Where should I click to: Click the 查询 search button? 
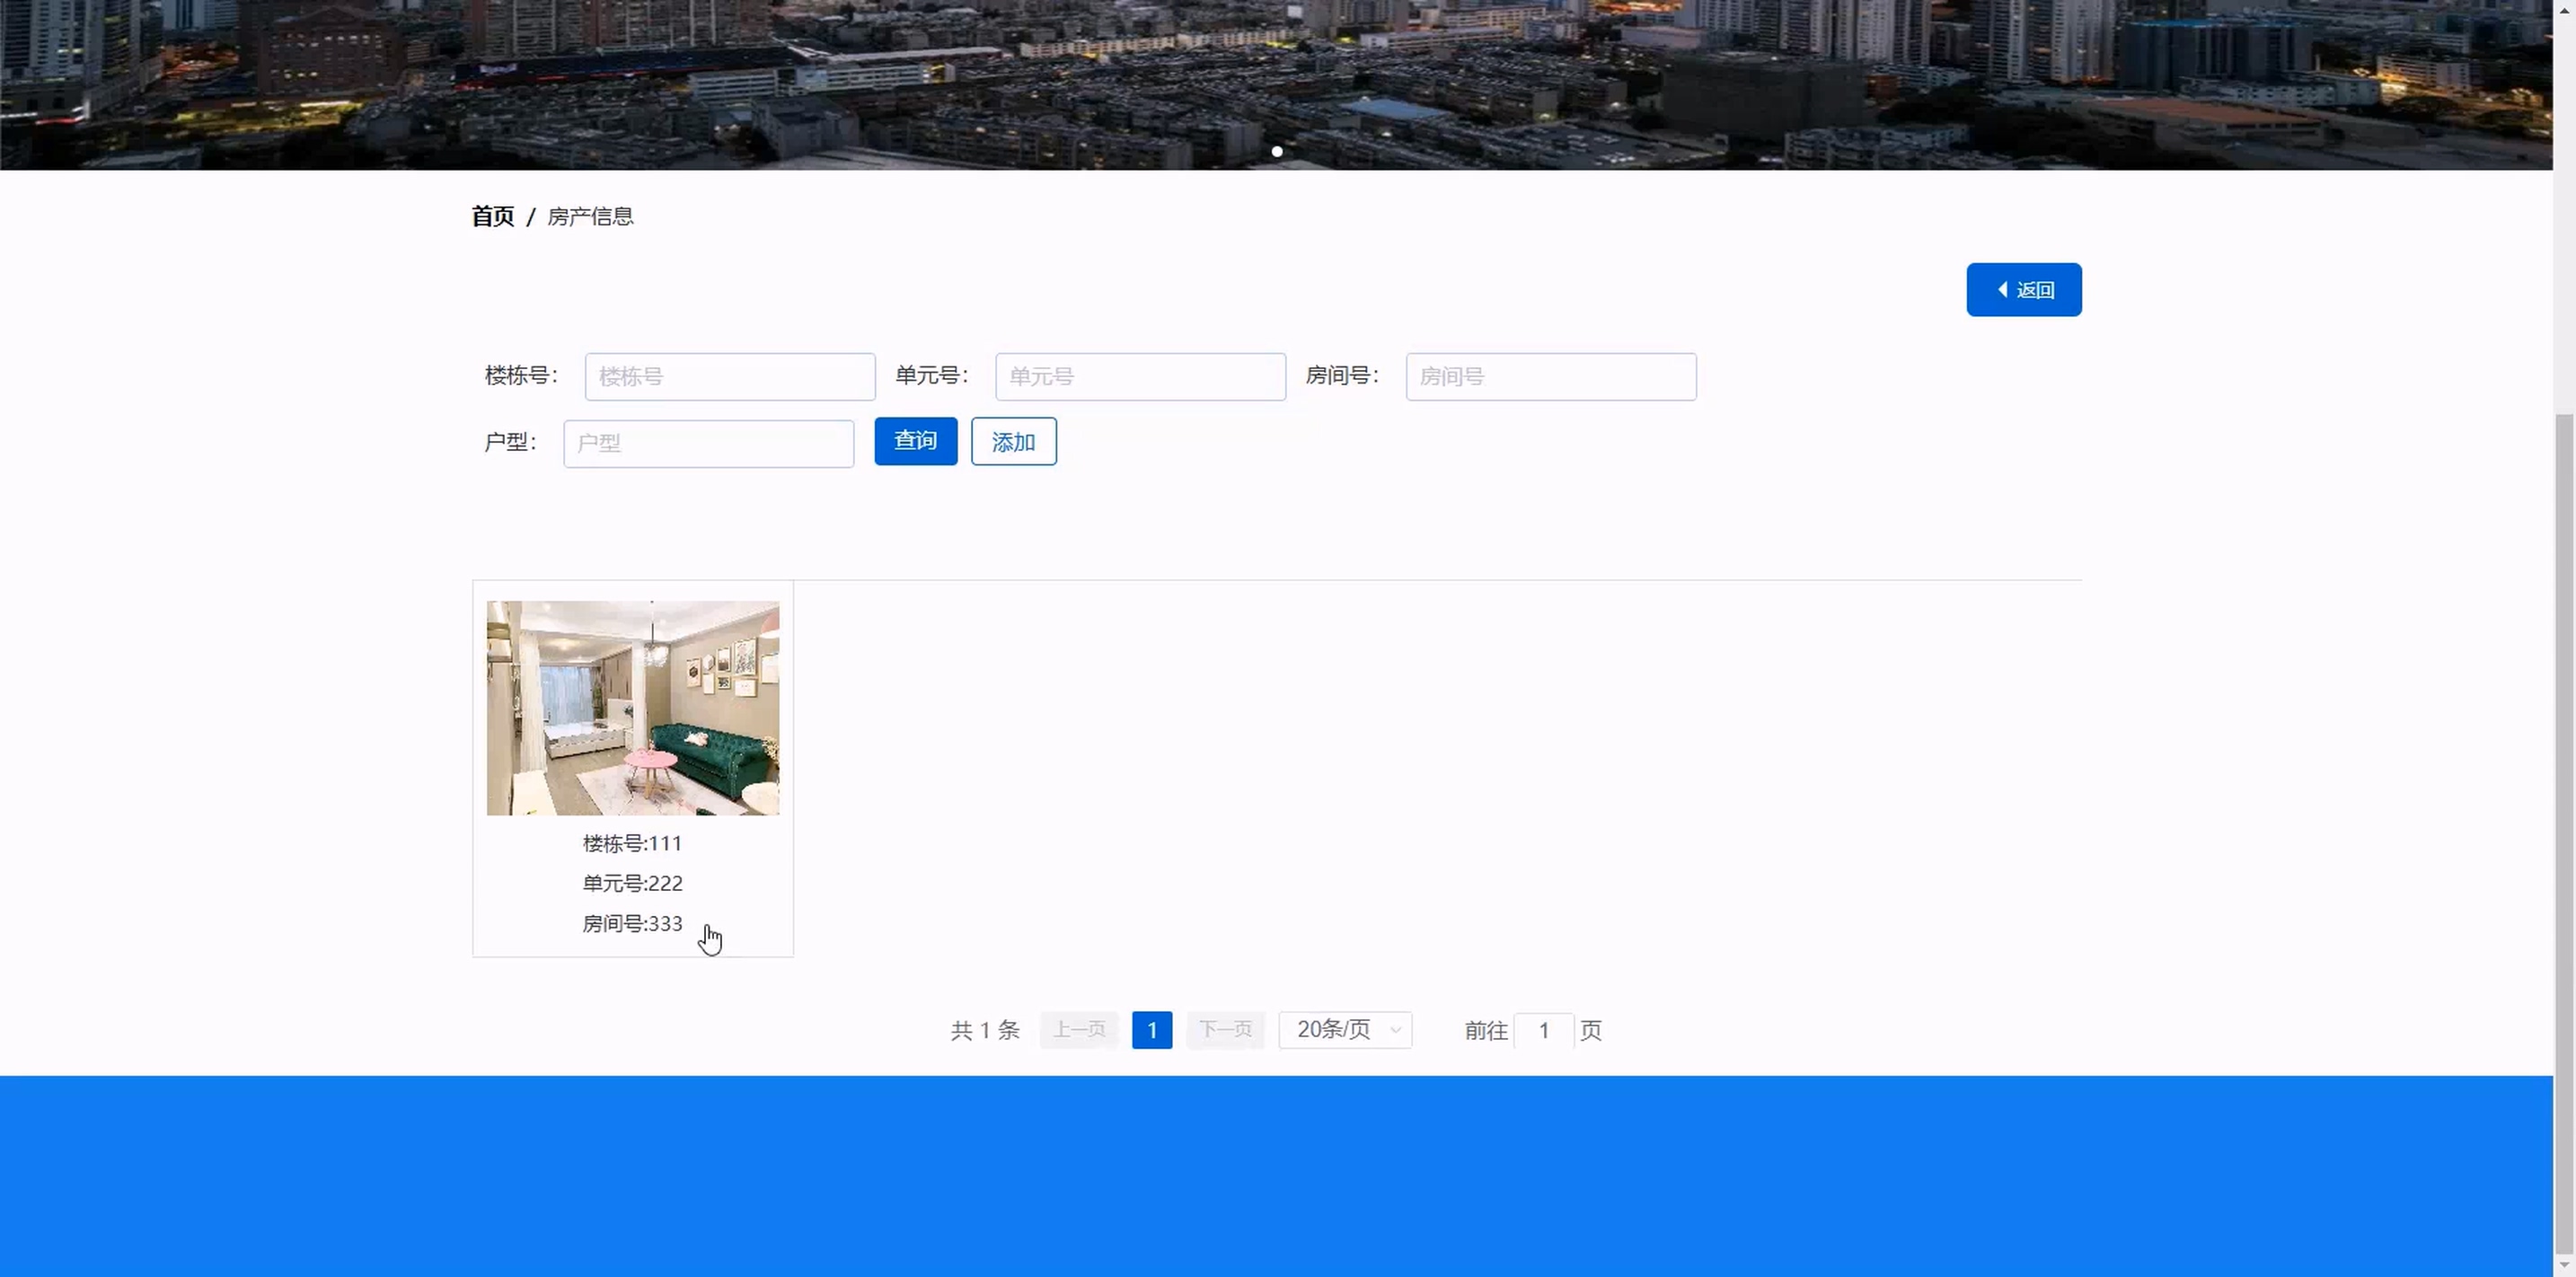click(x=915, y=441)
